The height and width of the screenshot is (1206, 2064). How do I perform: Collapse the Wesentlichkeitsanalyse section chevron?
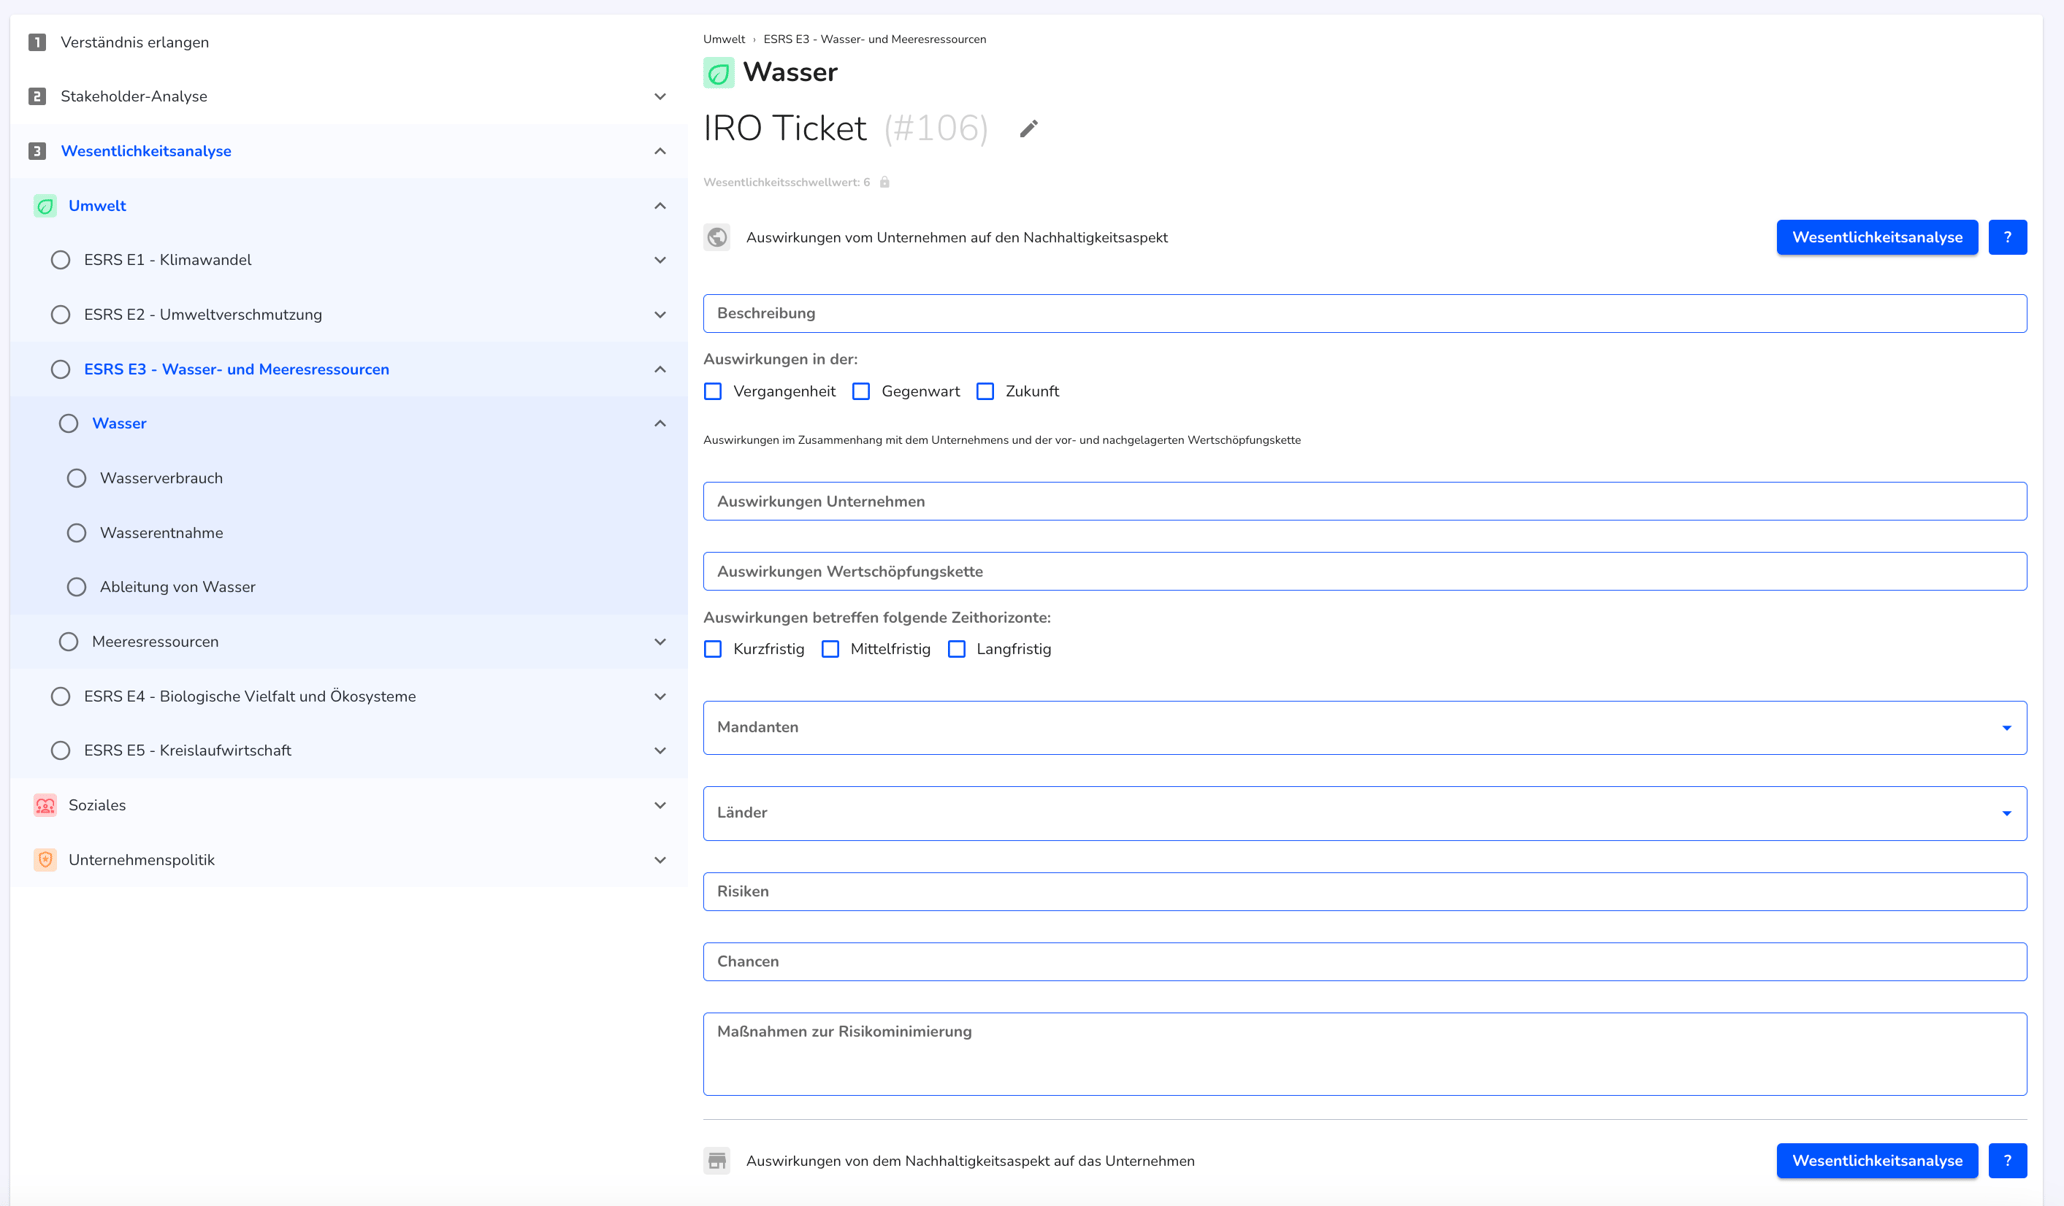pos(660,151)
